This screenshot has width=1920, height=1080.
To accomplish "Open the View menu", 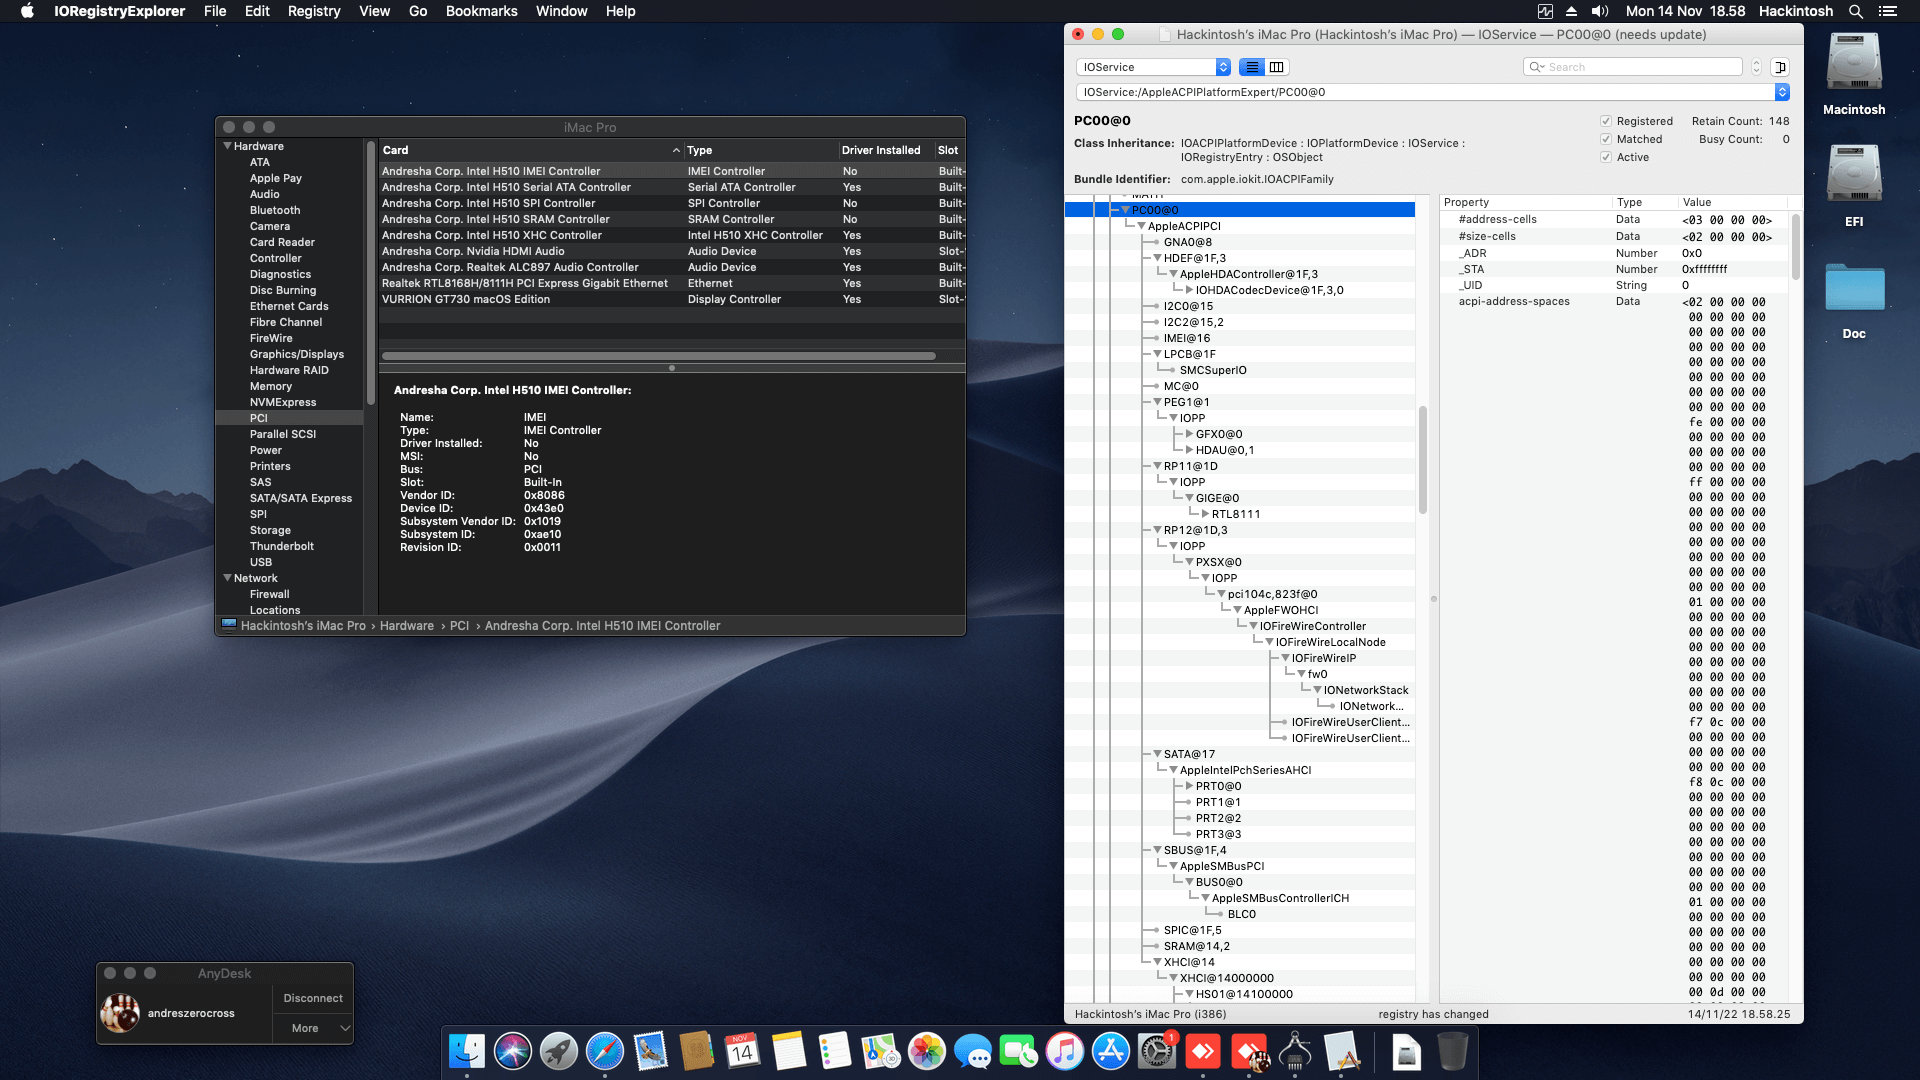I will coord(374,11).
